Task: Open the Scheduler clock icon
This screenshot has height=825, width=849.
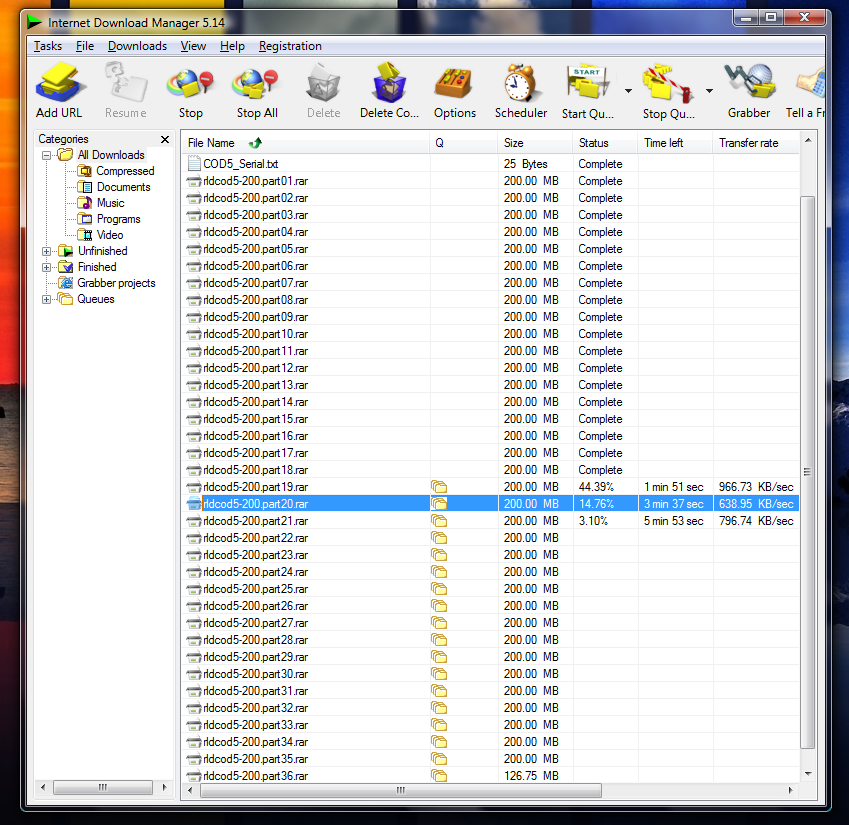Action: [x=520, y=82]
